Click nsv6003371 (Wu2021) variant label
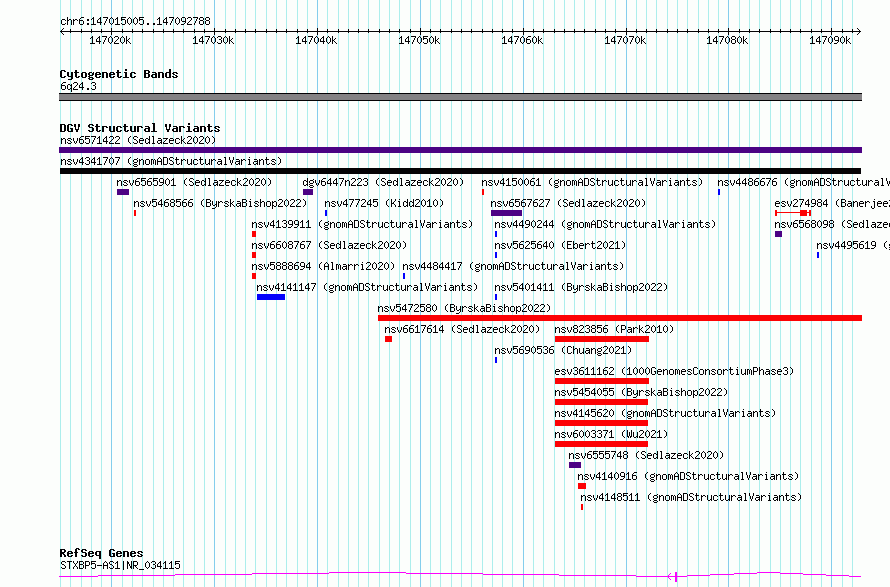890x587 pixels. pos(611,434)
